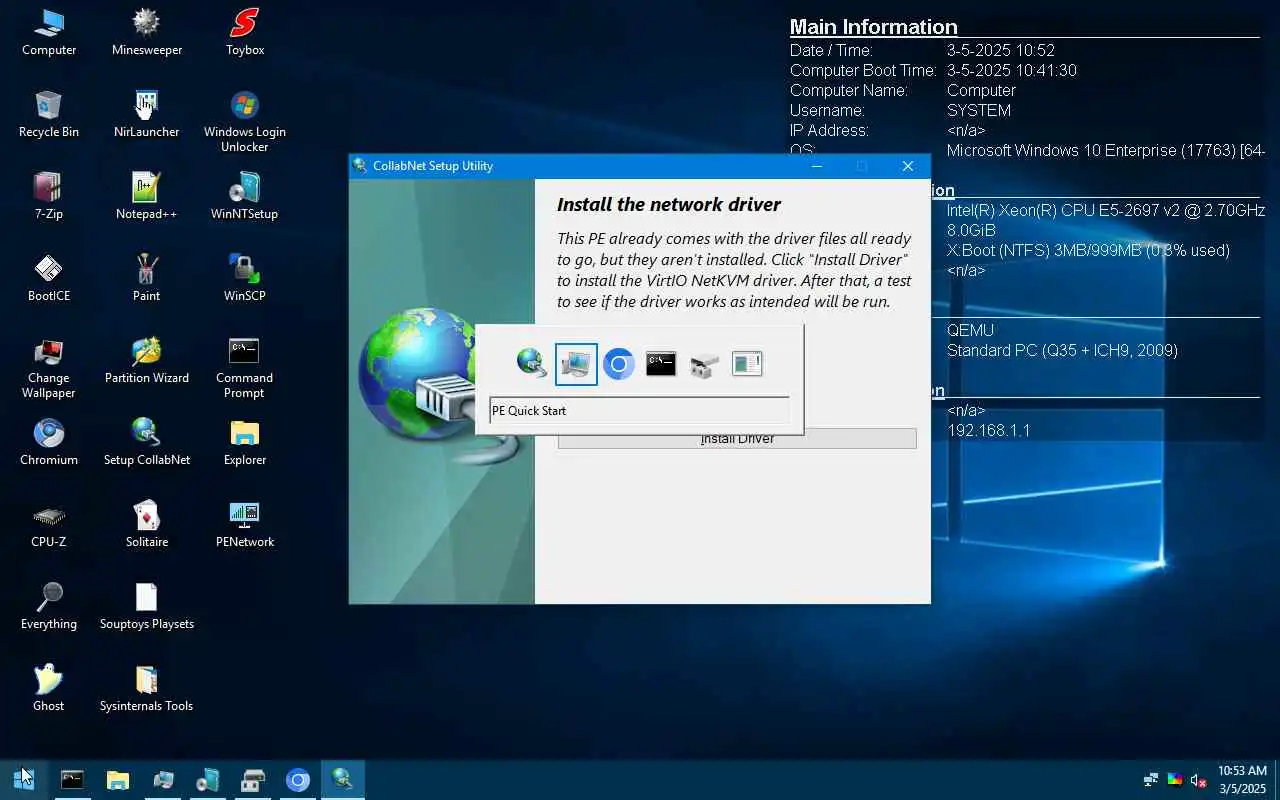Click the 'Main Information' heading on wallpaper
The height and width of the screenshot is (800, 1280).
(873, 27)
